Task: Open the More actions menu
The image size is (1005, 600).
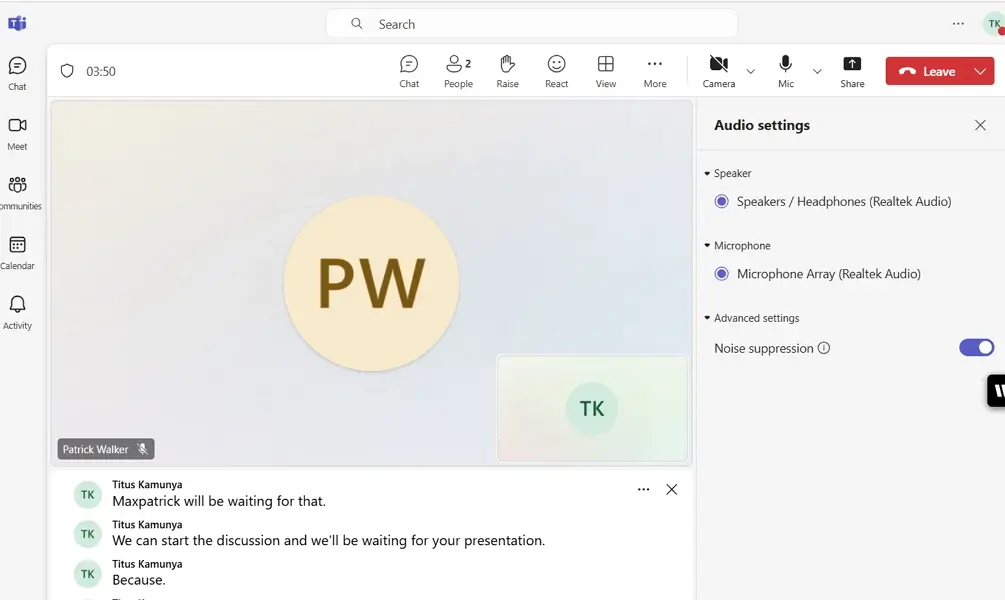Action: (x=654, y=71)
